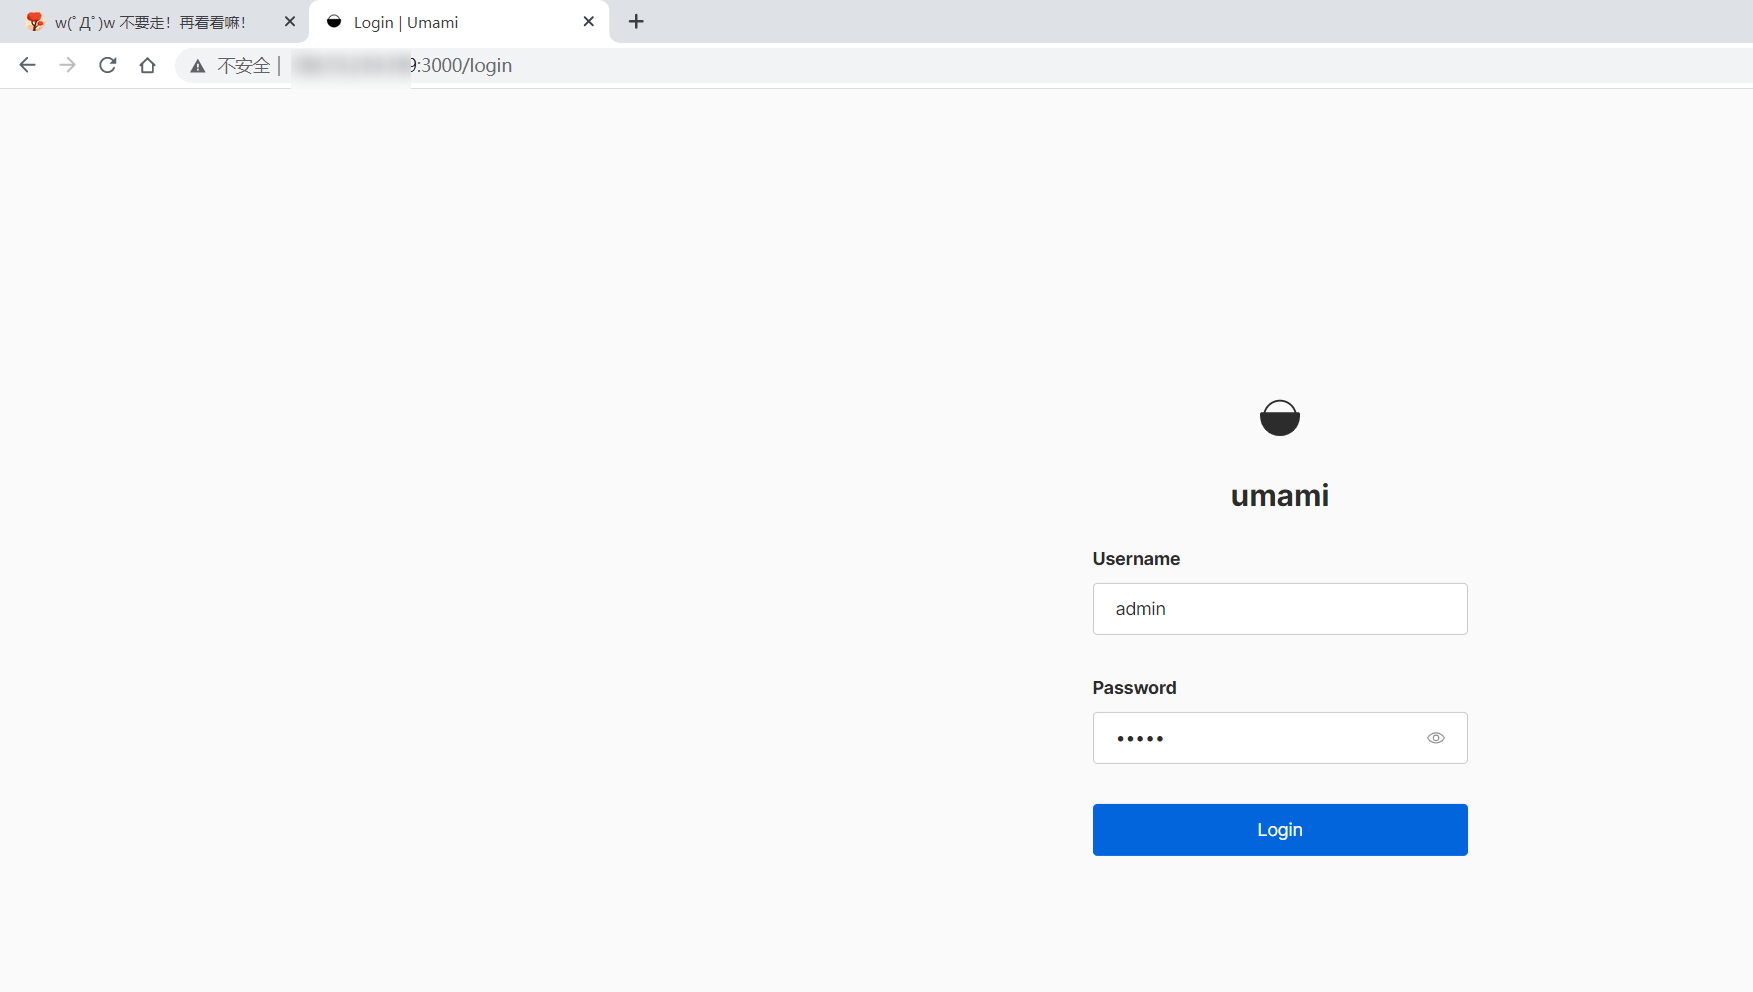The width and height of the screenshot is (1753, 992).
Task: Click the Umami tab favicon
Action: pos(334,22)
